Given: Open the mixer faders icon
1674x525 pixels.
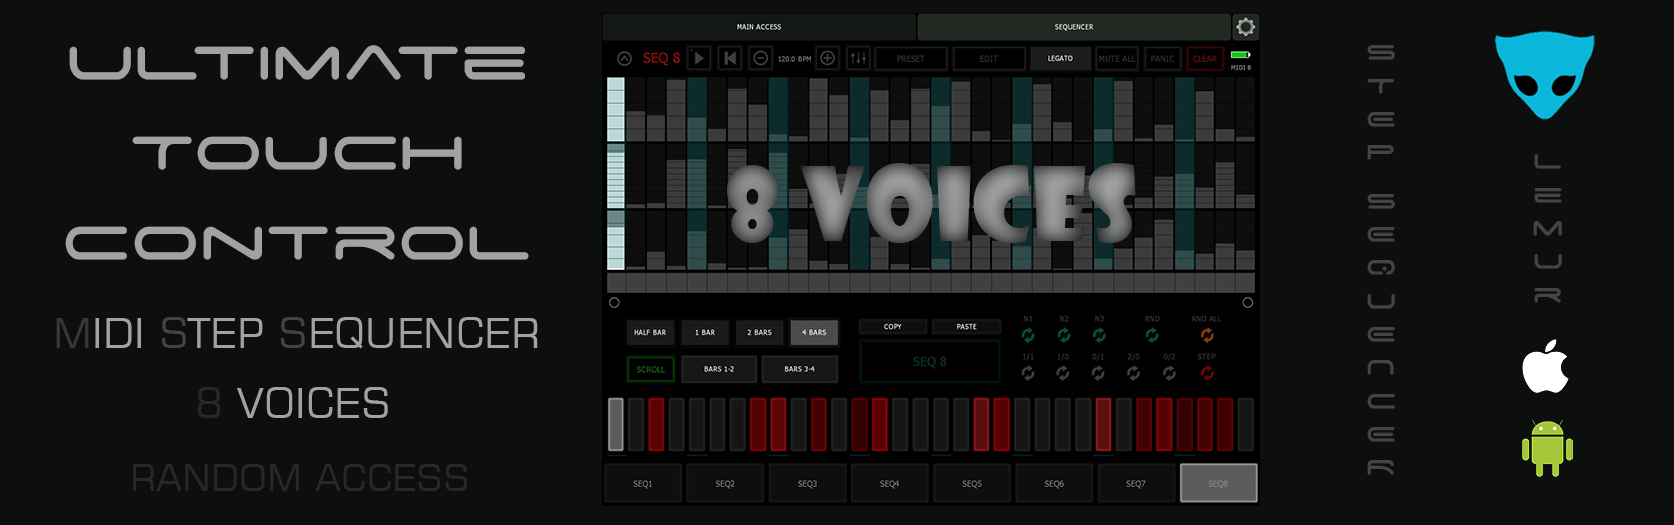Looking at the screenshot, I should [858, 59].
